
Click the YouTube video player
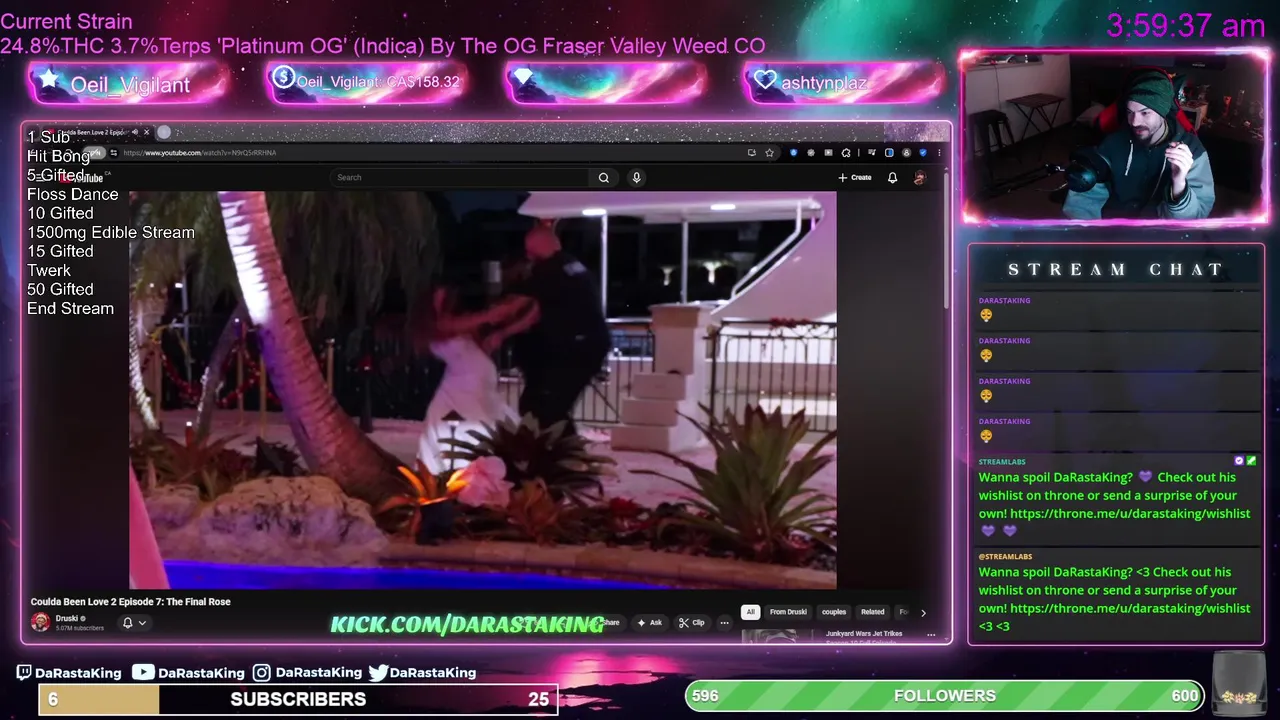pos(483,390)
